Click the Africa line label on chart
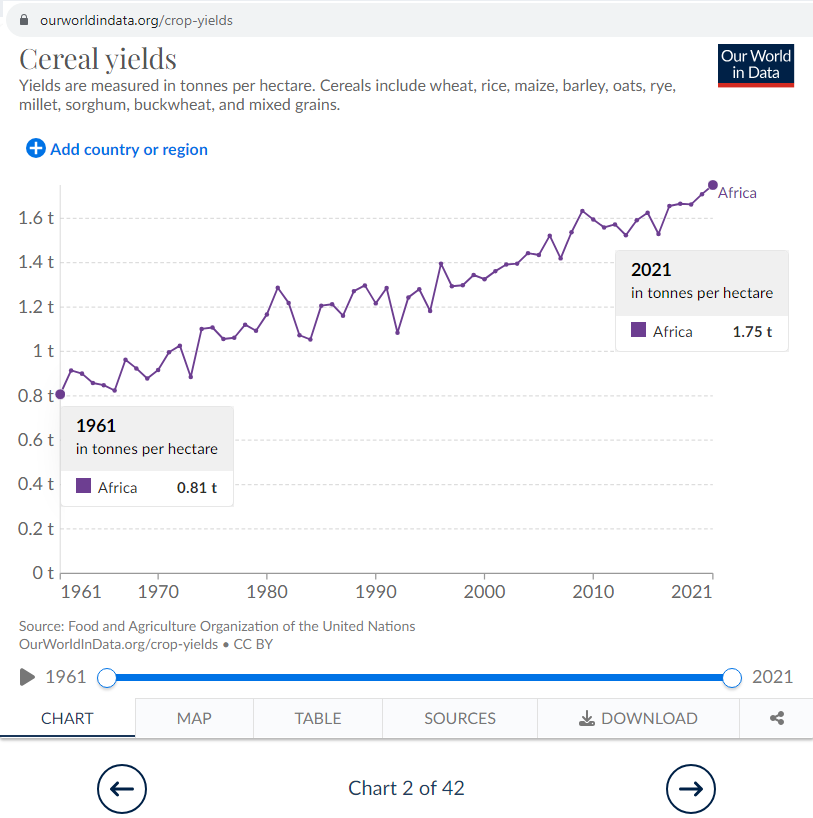 [x=737, y=193]
